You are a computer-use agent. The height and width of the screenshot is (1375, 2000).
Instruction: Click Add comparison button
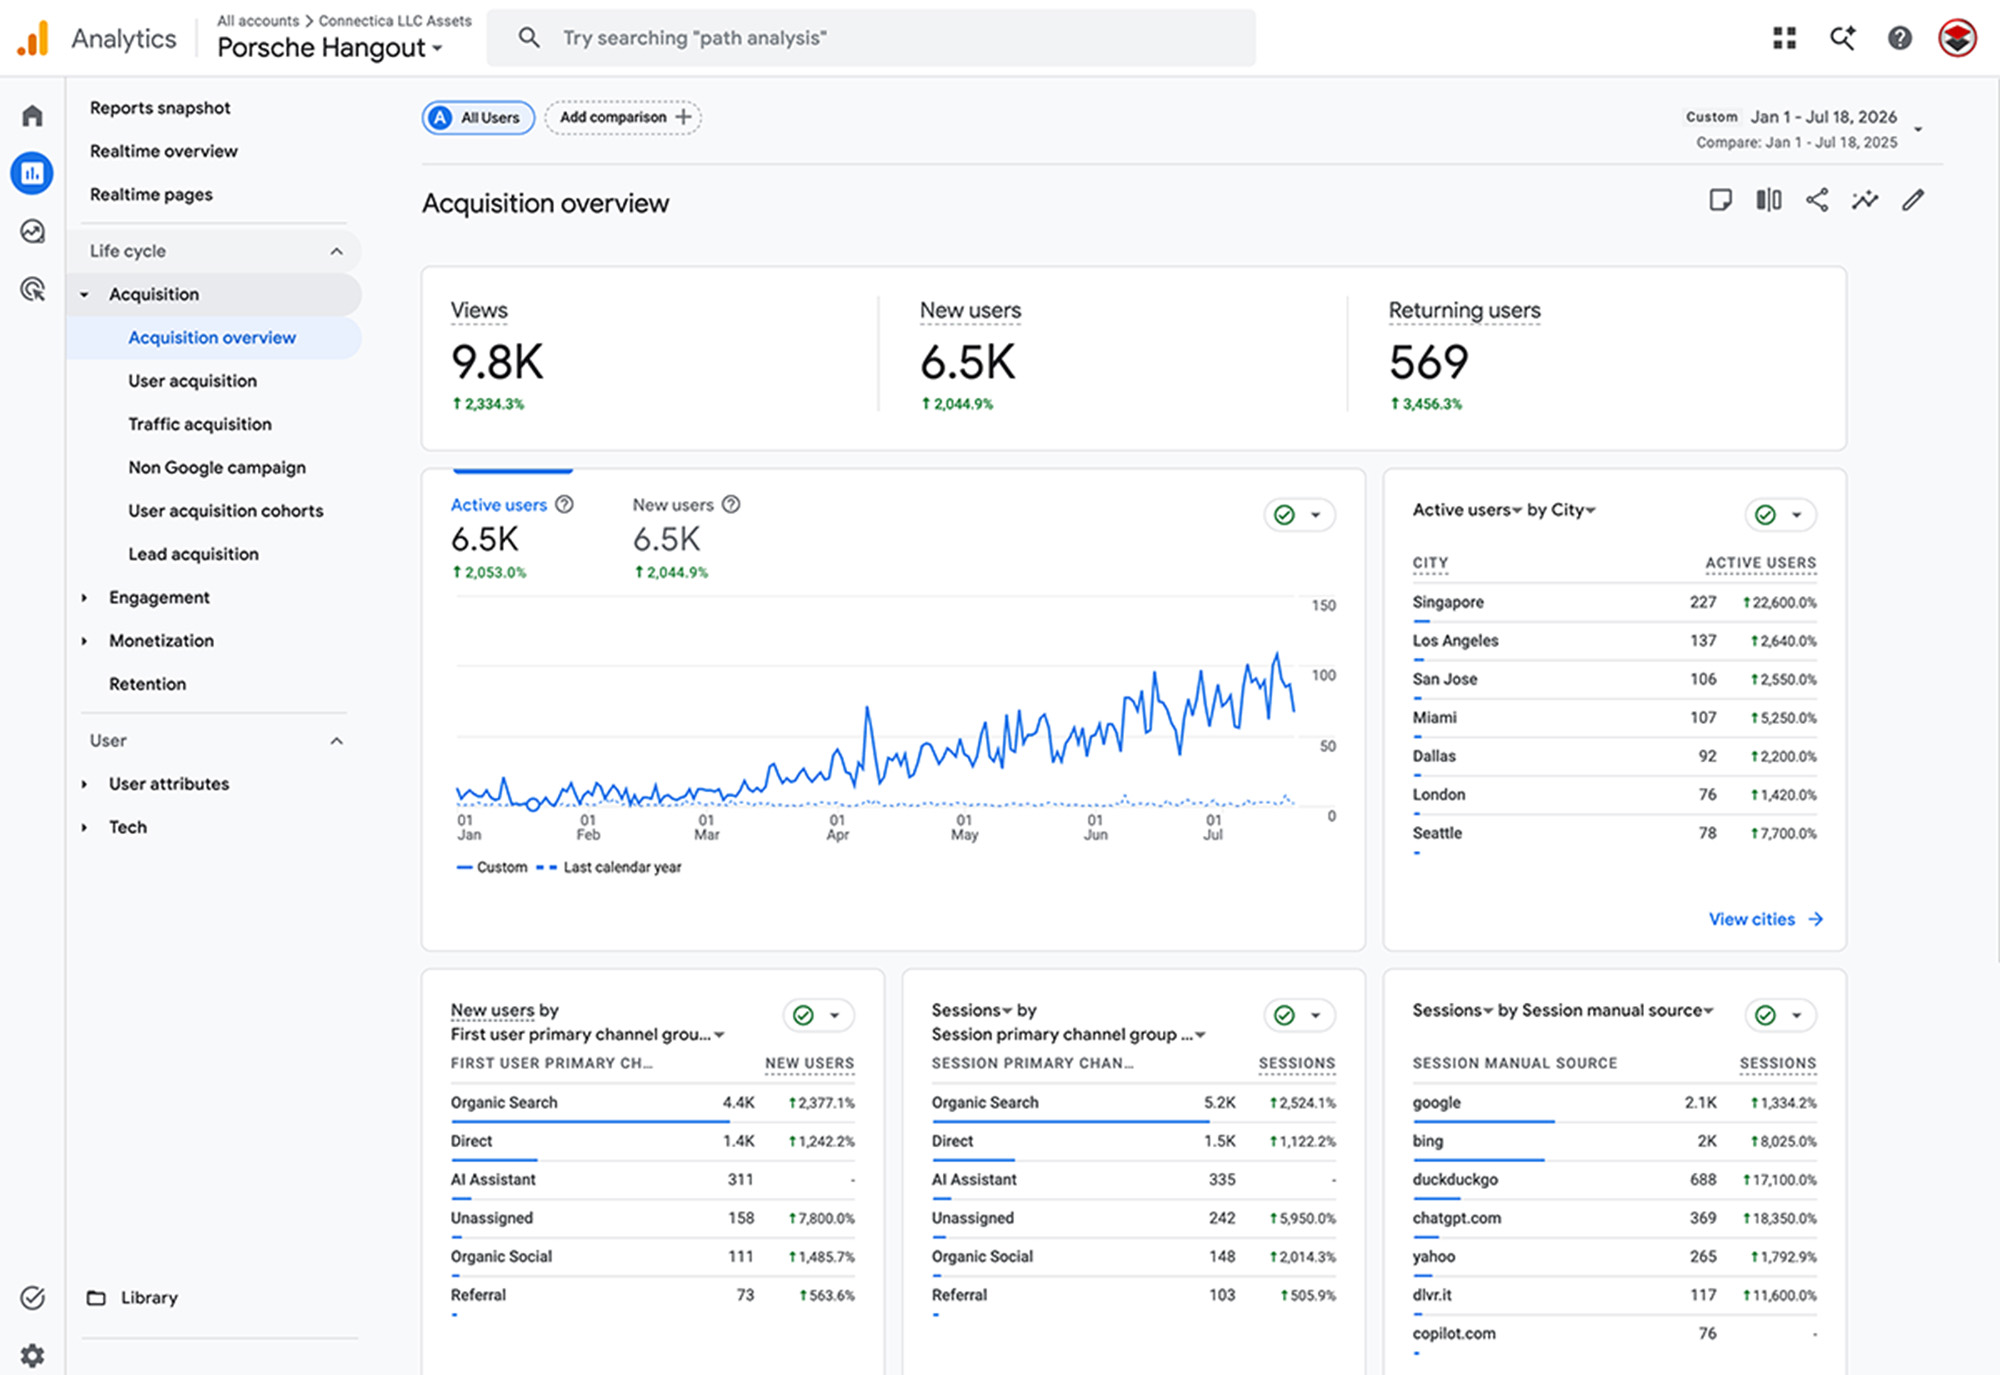(x=623, y=117)
